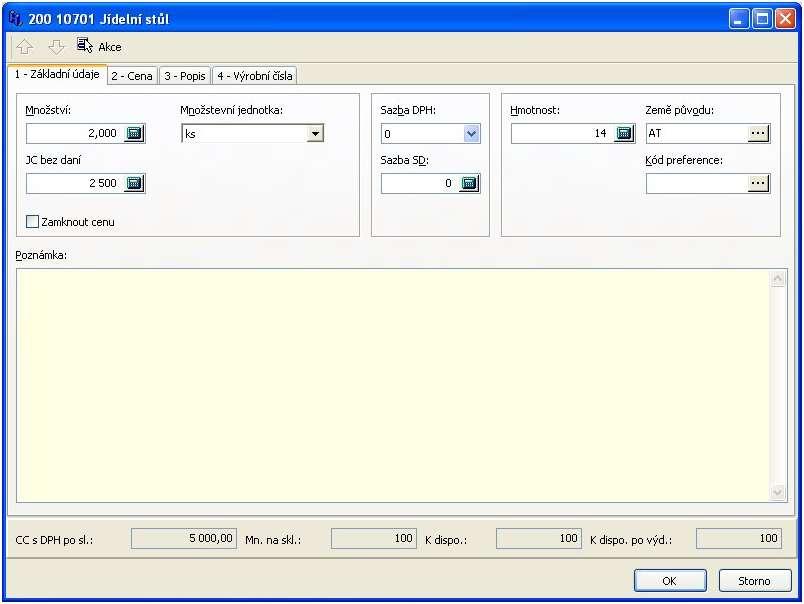
Task: Cancel with the Storno button
Action: [x=754, y=580]
